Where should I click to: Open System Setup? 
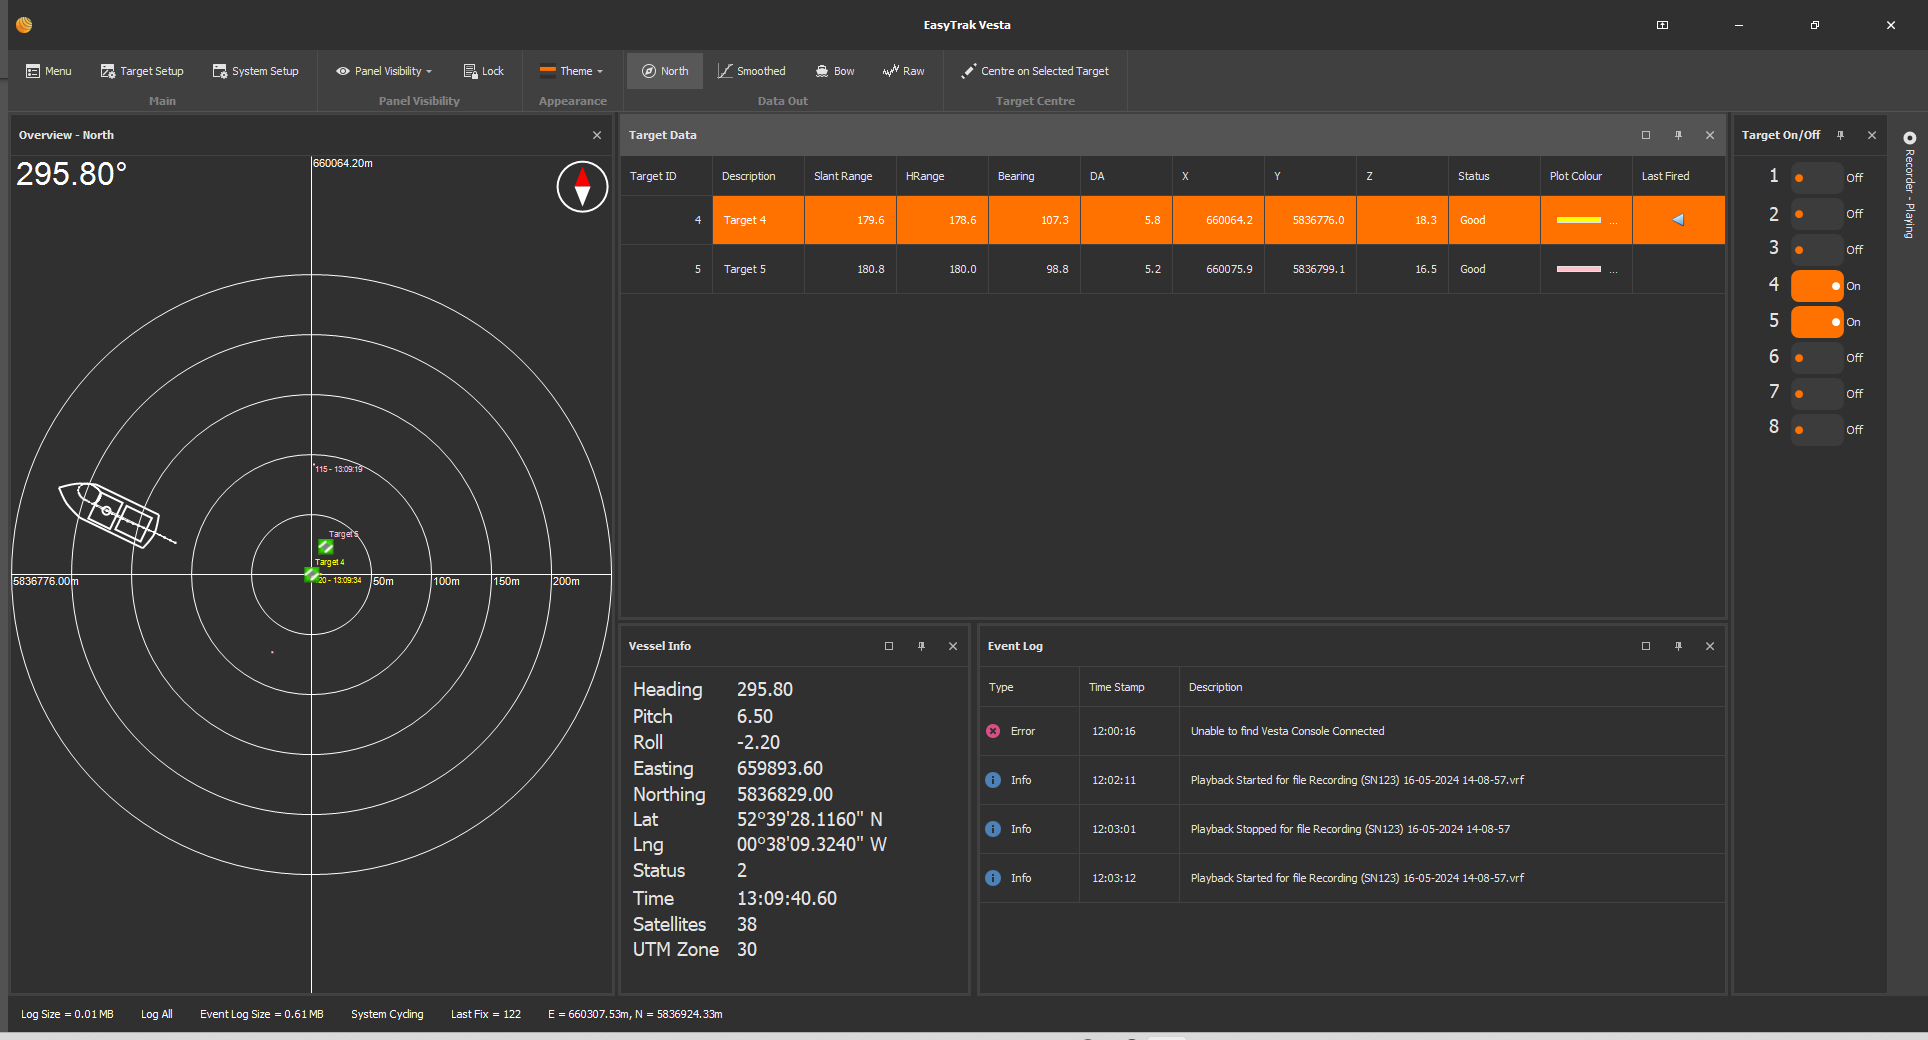256,71
